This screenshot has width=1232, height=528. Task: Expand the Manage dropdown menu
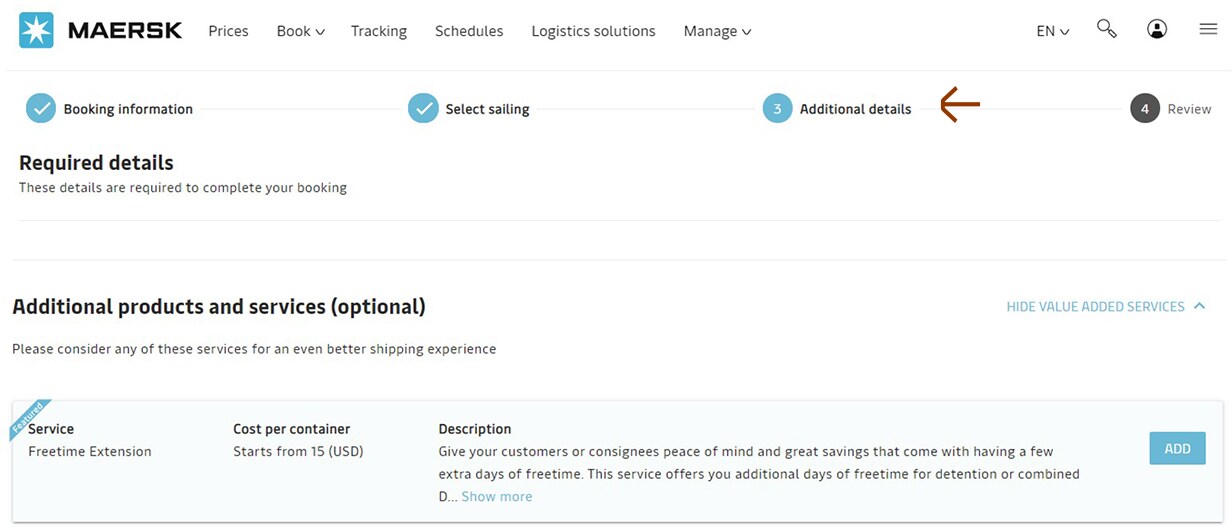717,31
